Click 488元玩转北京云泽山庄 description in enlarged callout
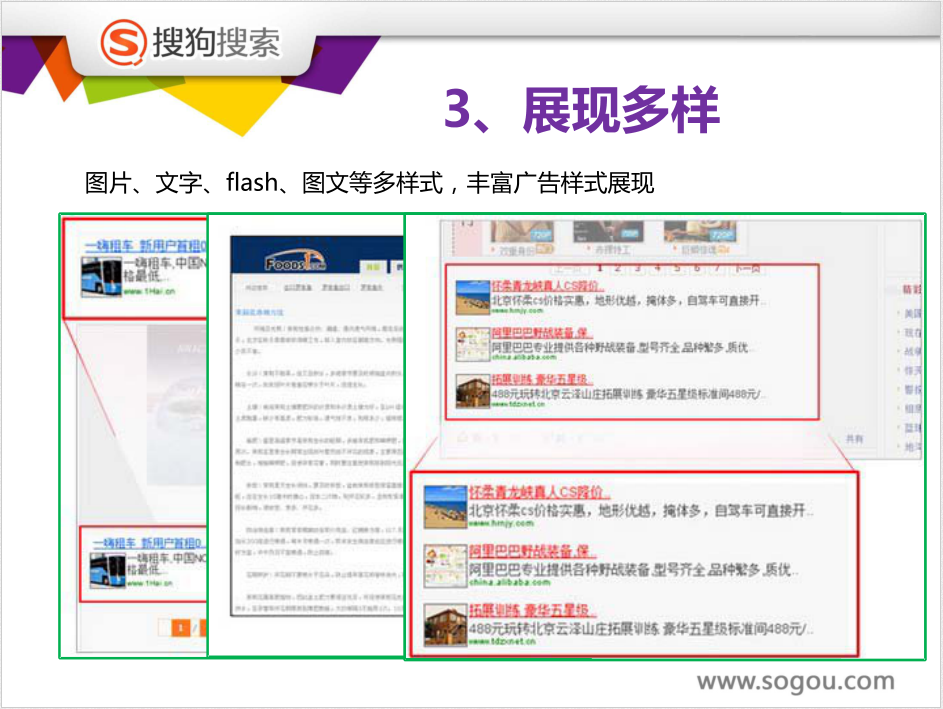943x709 pixels. [642, 628]
